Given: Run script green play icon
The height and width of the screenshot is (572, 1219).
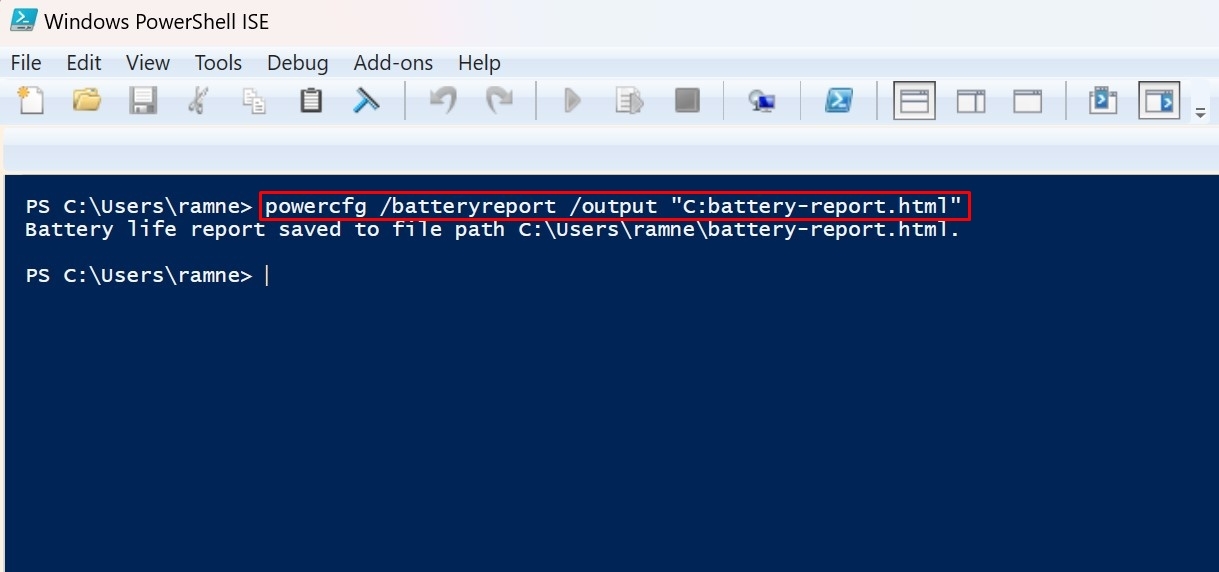Looking at the screenshot, I should pos(572,100).
